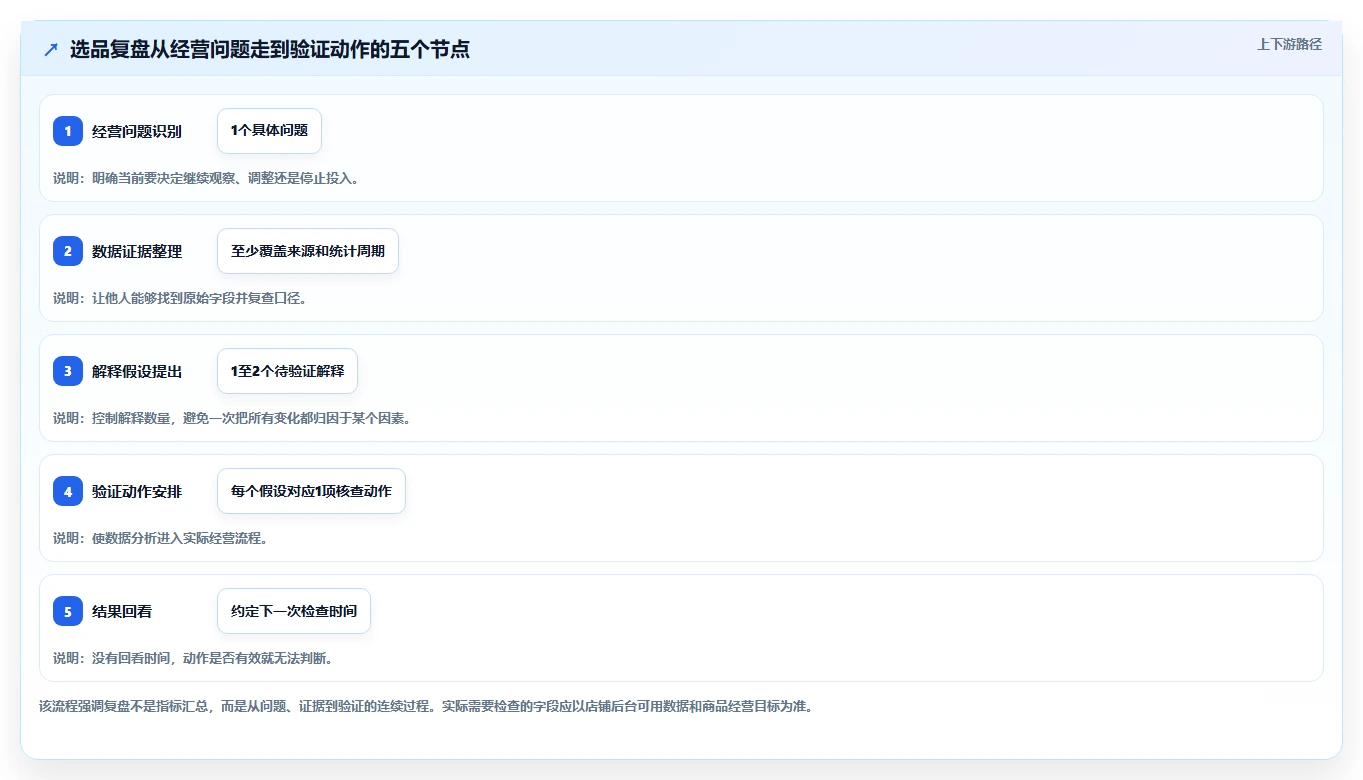Image resolution: width=1363 pixels, height=780 pixels.
Task: Click the step title 解释假设提出
Action: click(x=137, y=372)
